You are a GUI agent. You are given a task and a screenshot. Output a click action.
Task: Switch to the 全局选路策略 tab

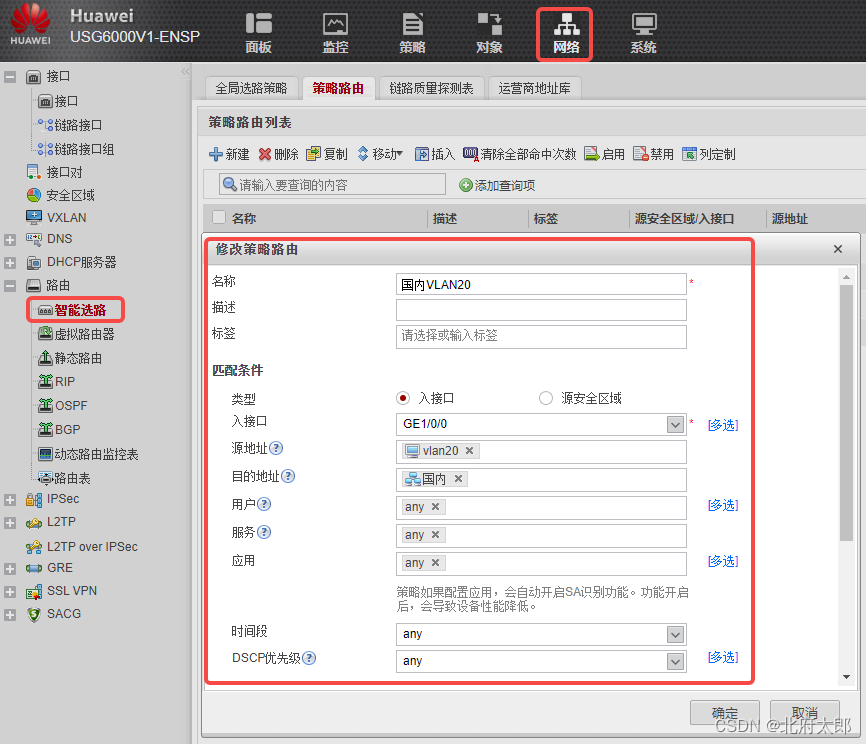point(251,88)
